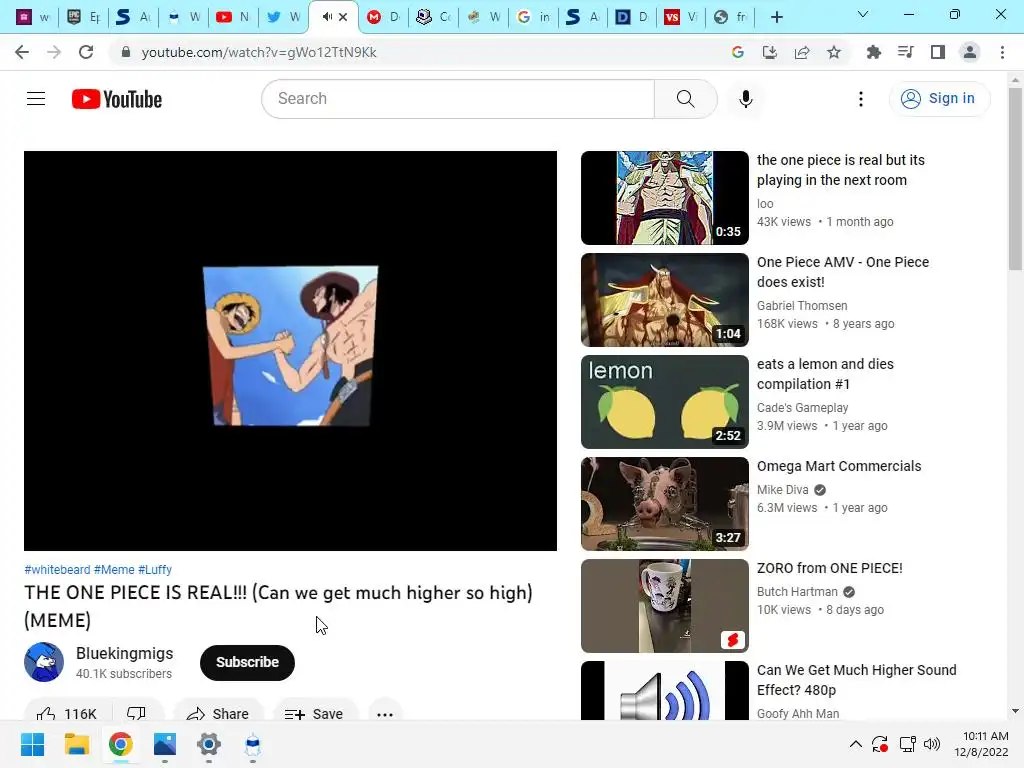Visit Gabriel Thomsen channel
Viewport: 1024px width, 768px height.
tap(802, 306)
